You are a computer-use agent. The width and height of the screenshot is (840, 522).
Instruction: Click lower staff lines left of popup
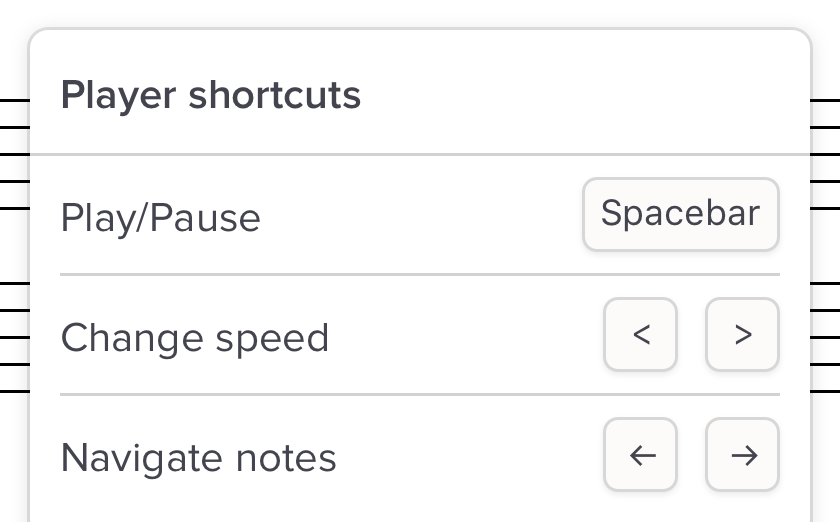[x=14, y=337]
